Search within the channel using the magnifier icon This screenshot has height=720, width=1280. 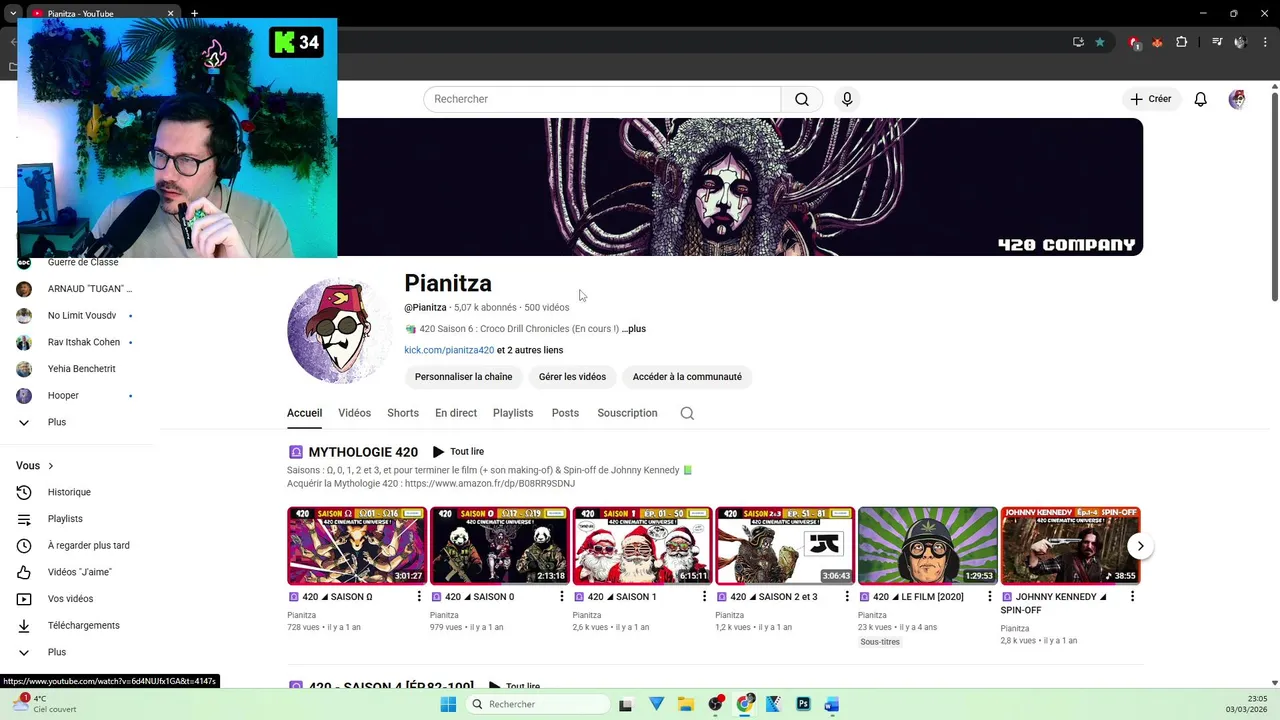(687, 413)
